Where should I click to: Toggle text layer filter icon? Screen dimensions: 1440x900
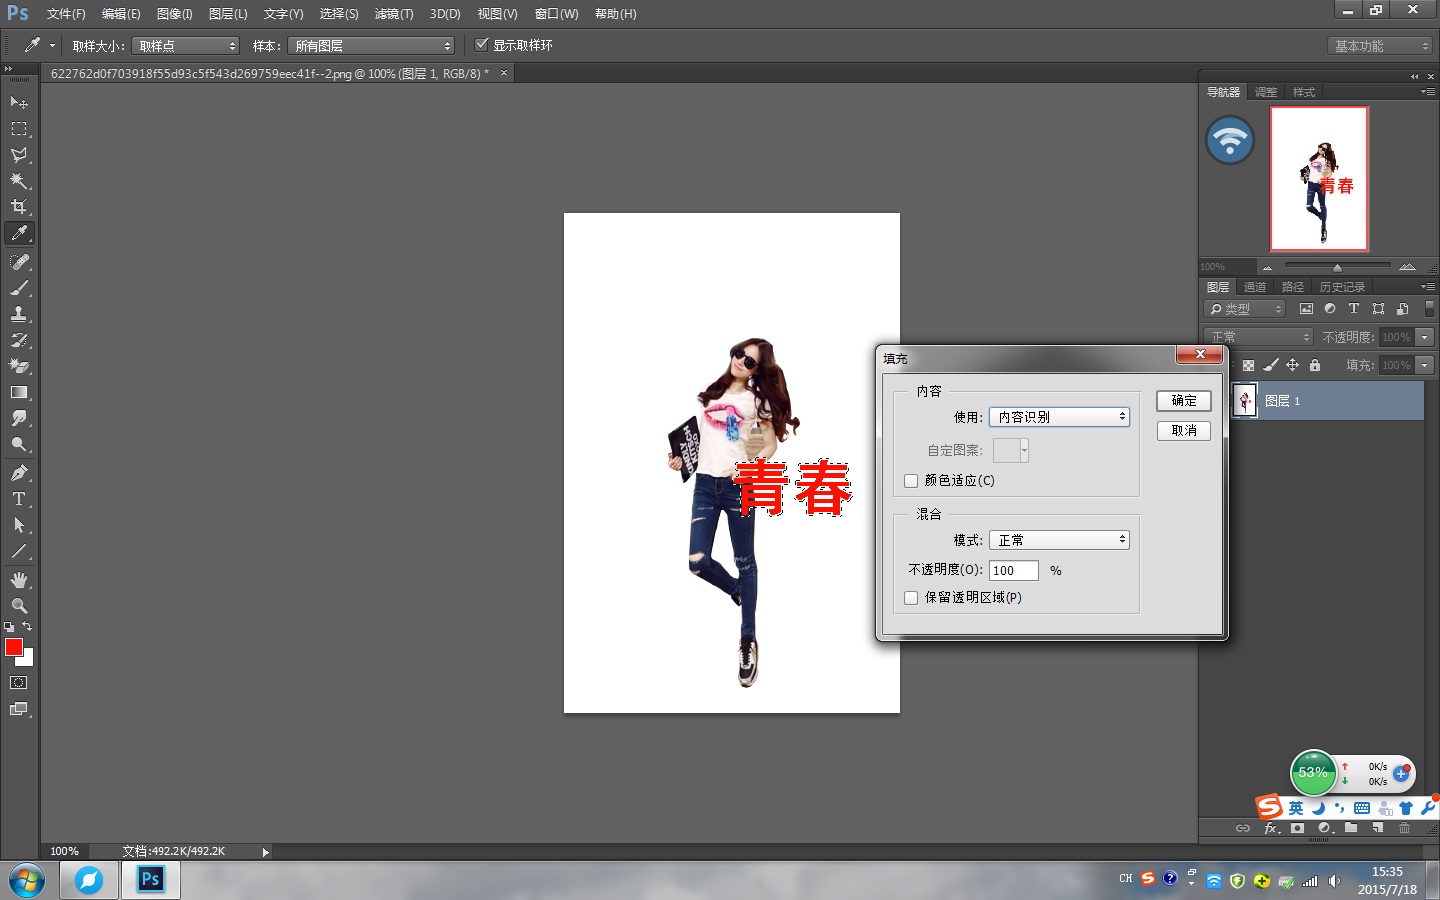click(1354, 309)
